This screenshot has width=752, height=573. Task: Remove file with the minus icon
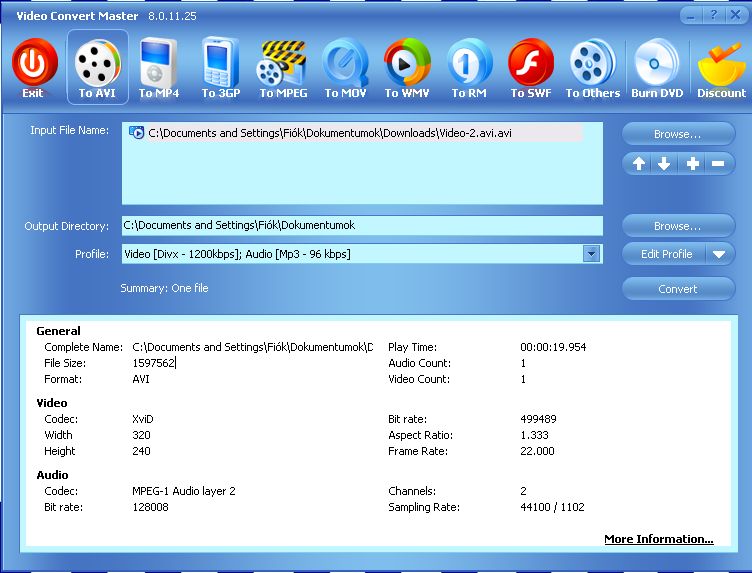coord(718,164)
